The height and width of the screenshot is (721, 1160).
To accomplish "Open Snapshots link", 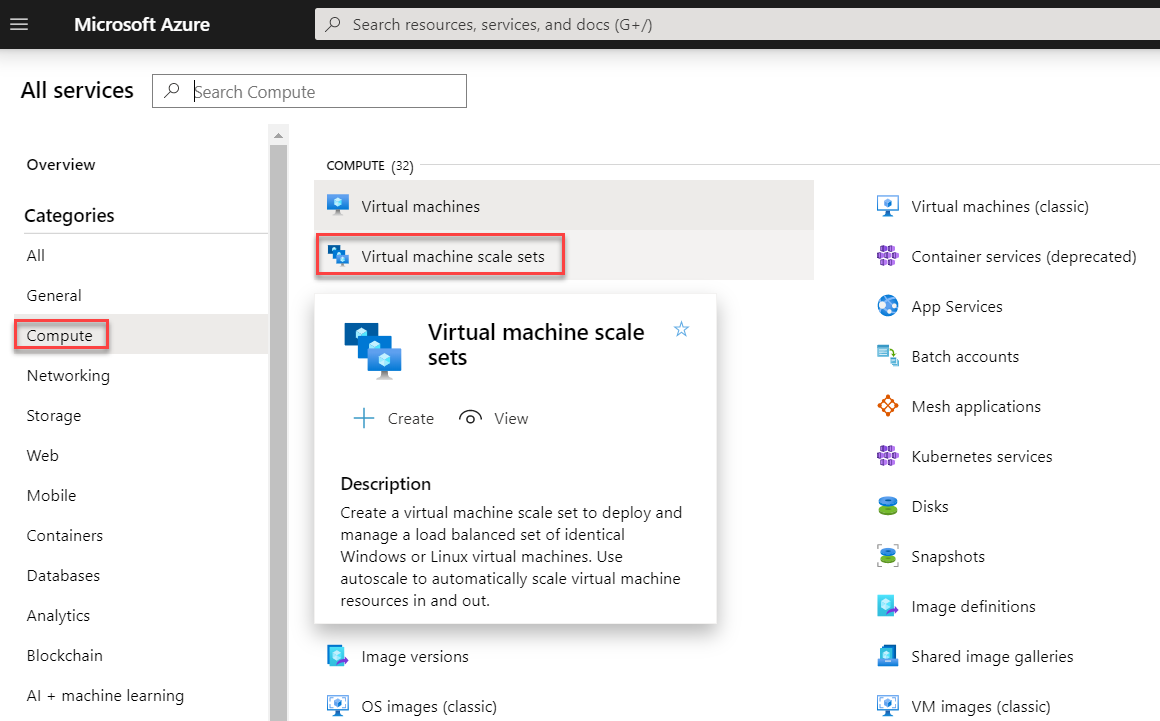I will pyautogui.click(x=948, y=557).
